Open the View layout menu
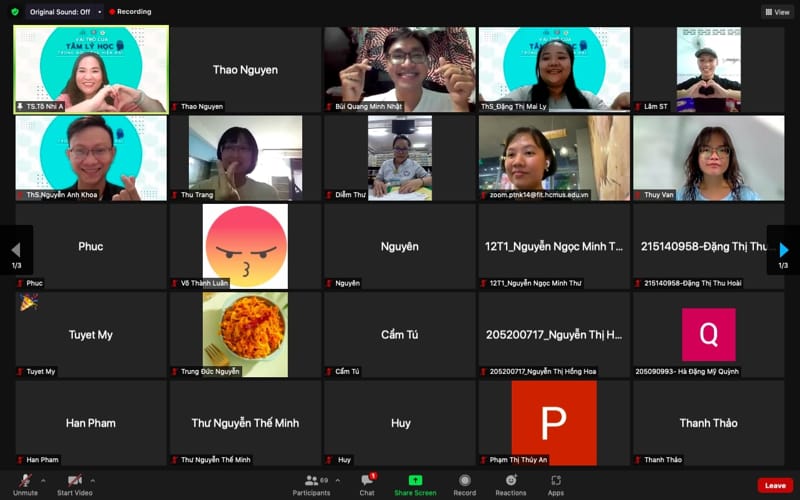 777,12
